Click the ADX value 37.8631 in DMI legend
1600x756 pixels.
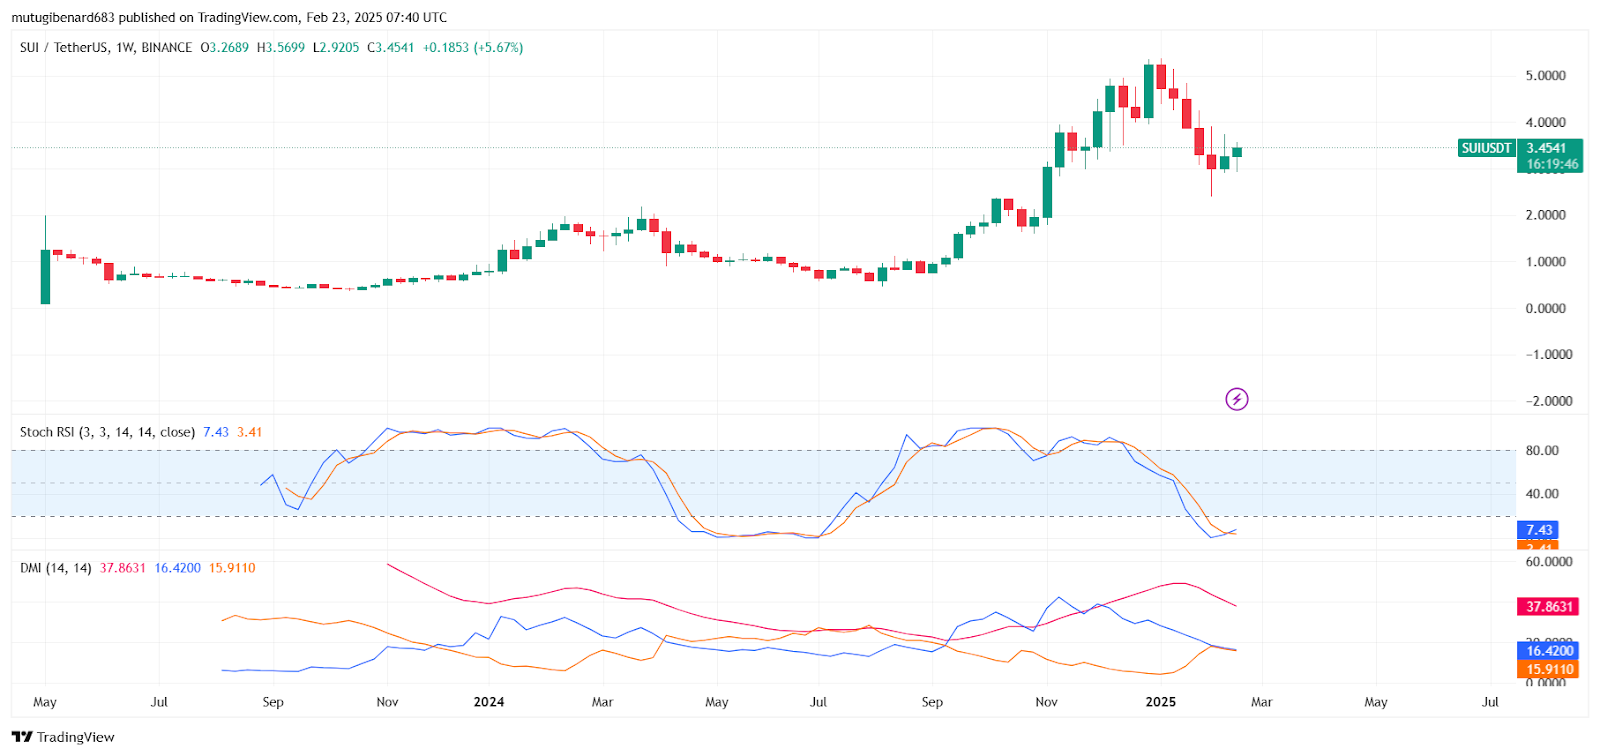pos(123,568)
